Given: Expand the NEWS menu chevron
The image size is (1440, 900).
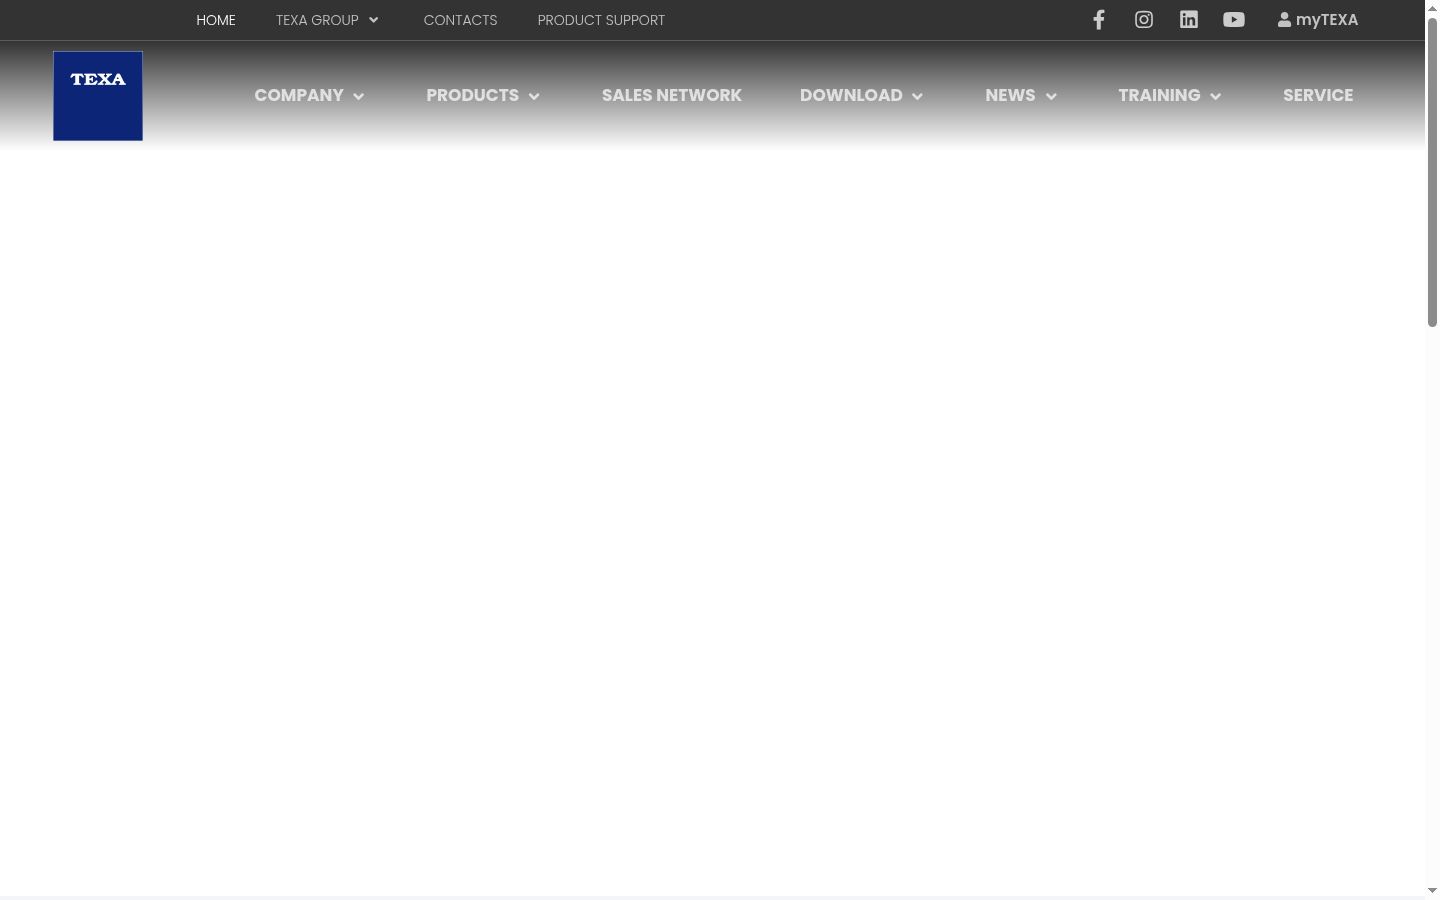Looking at the screenshot, I should 1051,96.
